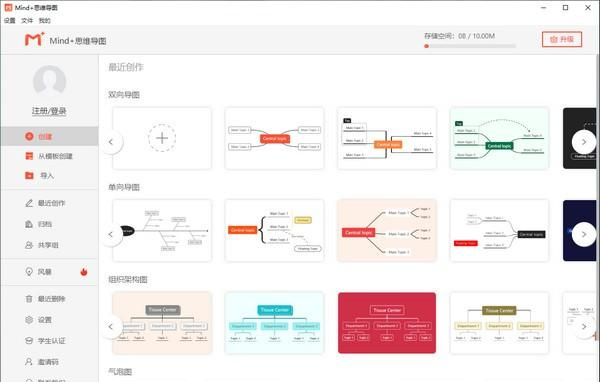Click the graduation cap icon beside 学生认证
The width and height of the screenshot is (600, 382).
point(29,341)
